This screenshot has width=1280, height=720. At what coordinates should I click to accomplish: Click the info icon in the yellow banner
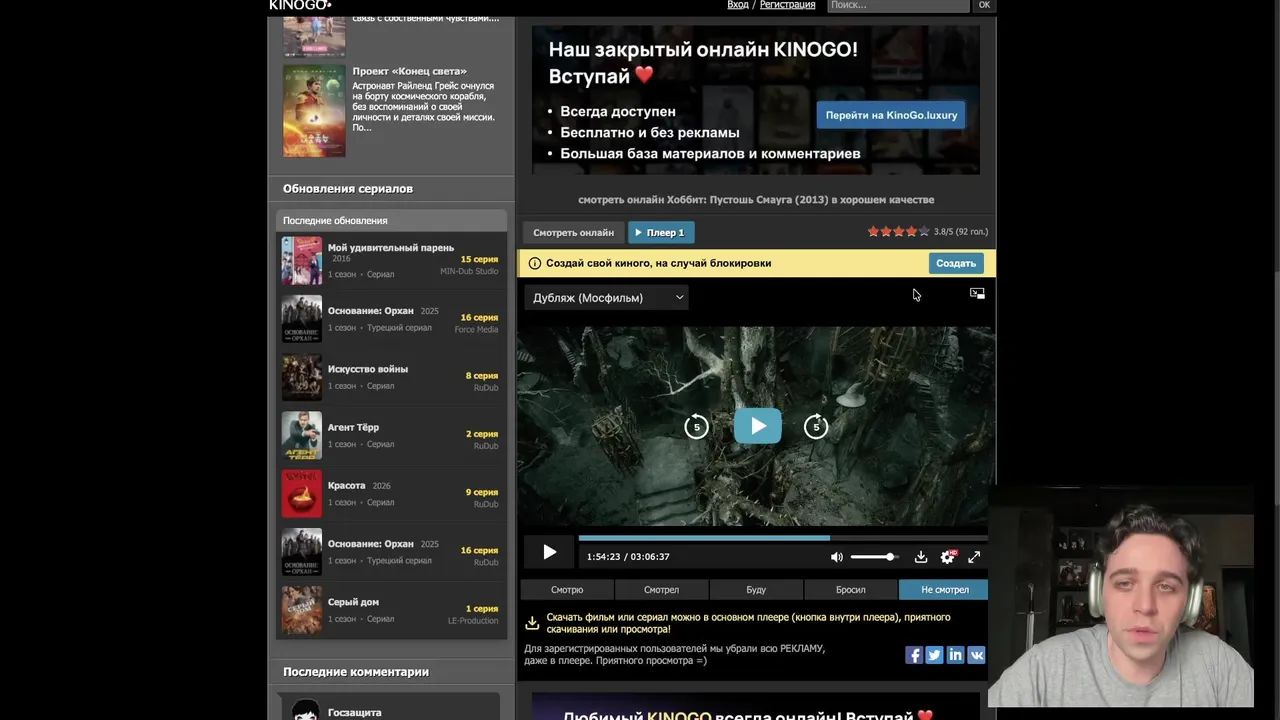(x=534, y=264)
